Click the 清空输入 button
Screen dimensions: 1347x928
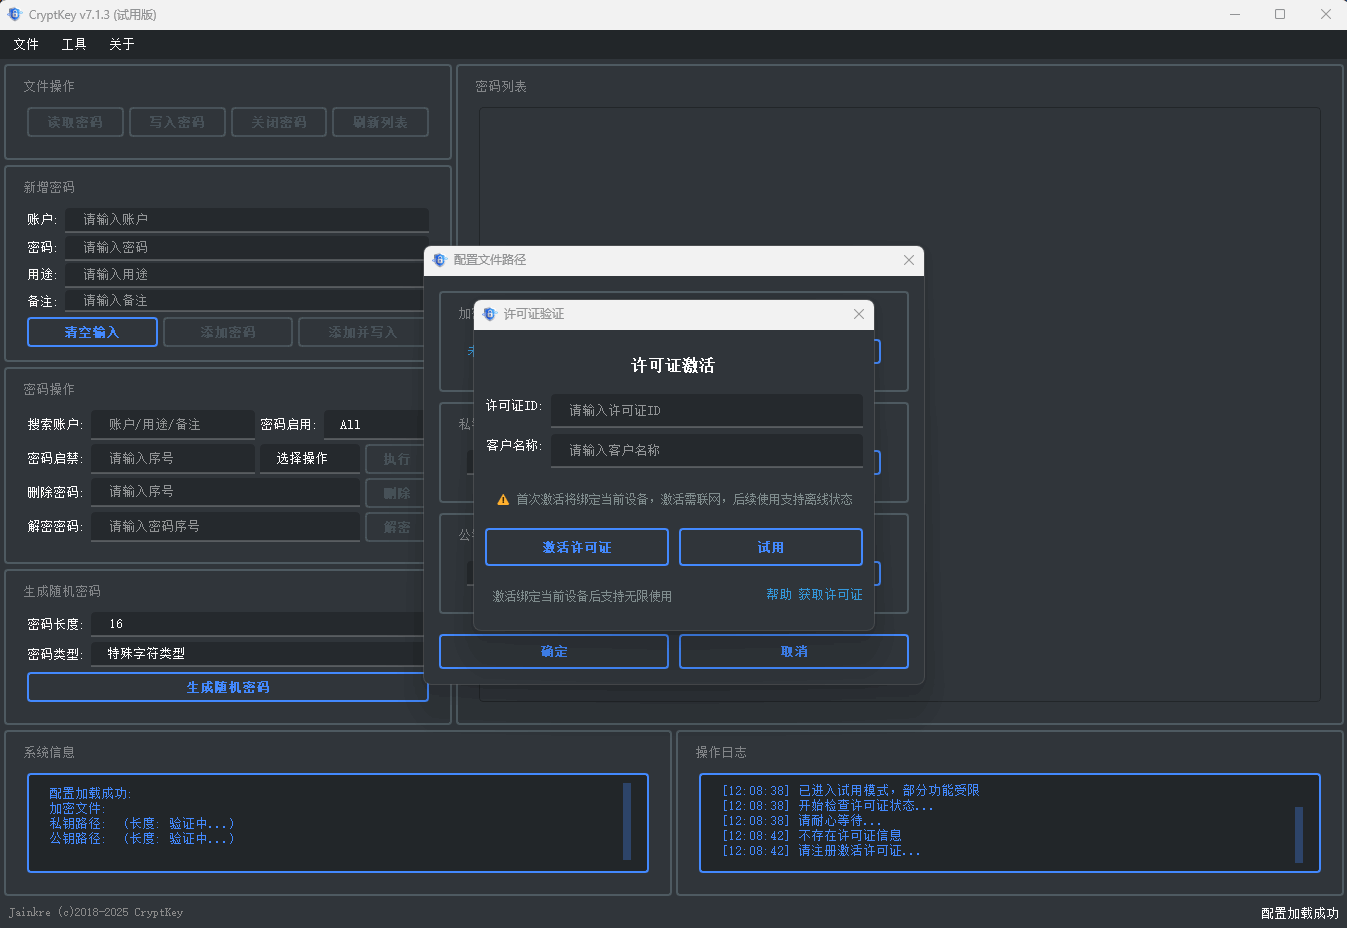click(x=92, y=332)
